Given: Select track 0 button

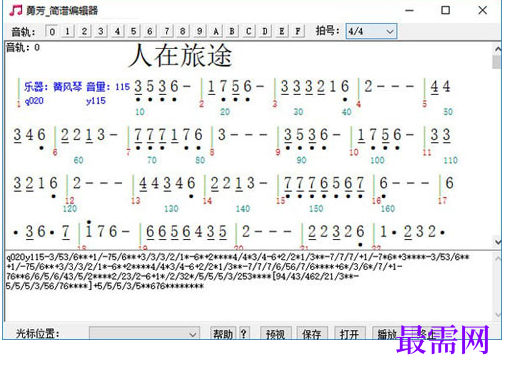Looking at the screenshot, I should click(52, 32).
